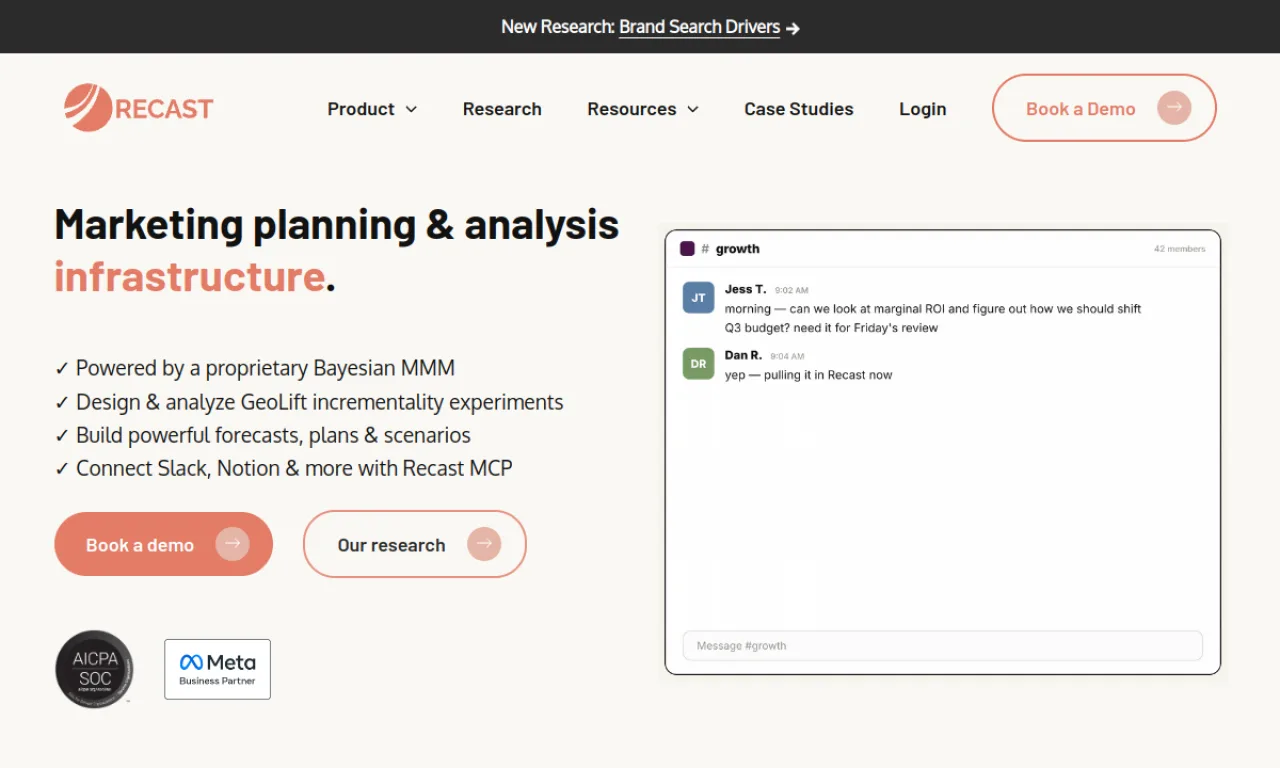Expand the Resources menu chevron
The image size is (1280, 768).
coord(693,109)
